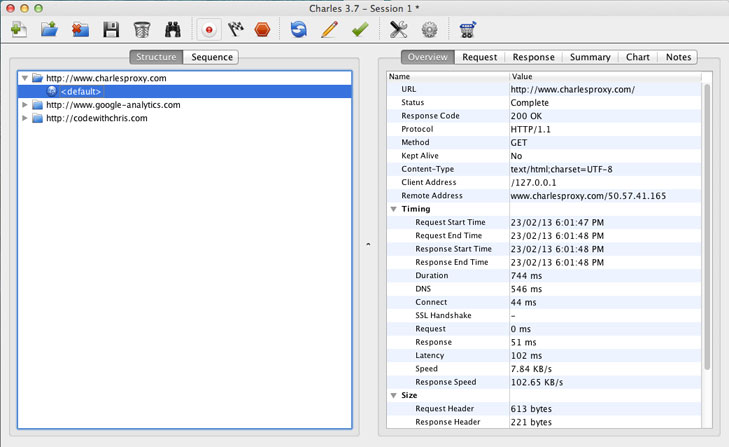Open the Overview tab
Screen dimensions: 729x447
point(428,57)
